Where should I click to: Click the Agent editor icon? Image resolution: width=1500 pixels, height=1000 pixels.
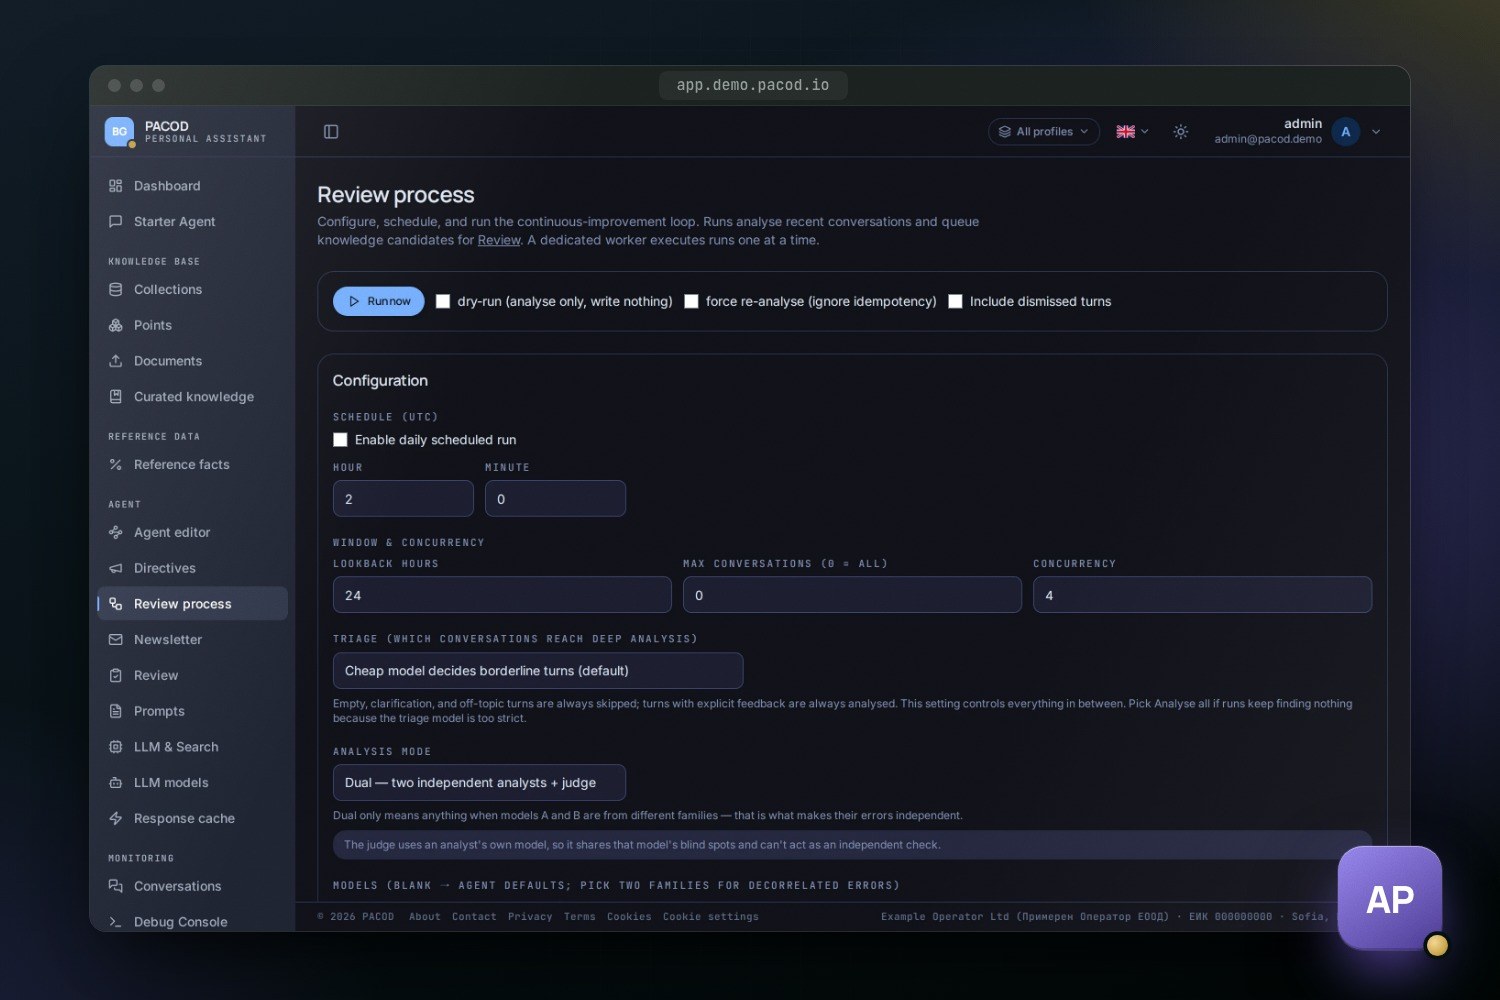pos(116,533)
